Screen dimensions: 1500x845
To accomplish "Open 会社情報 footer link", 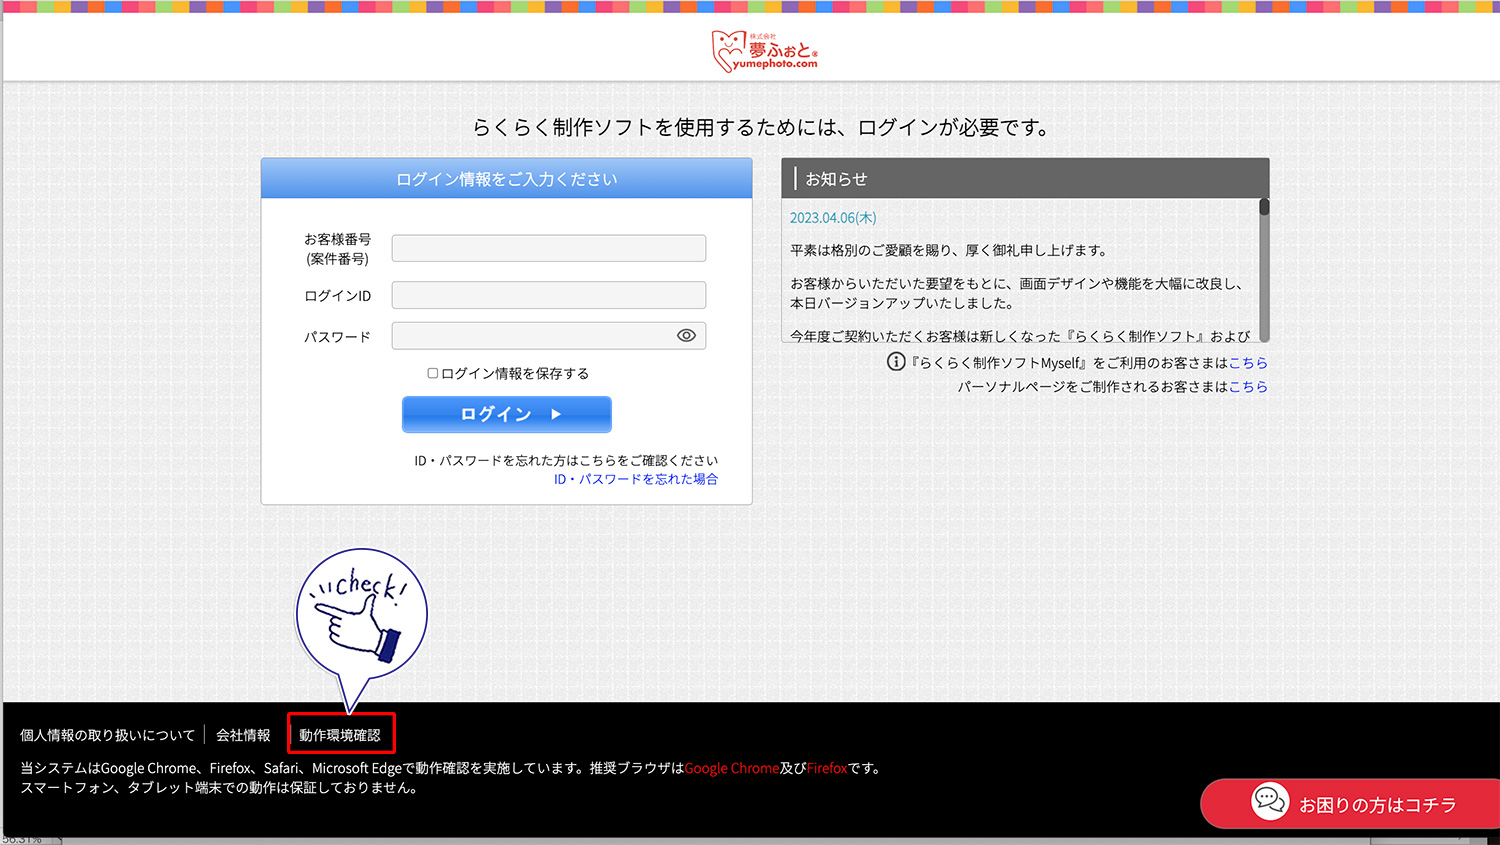I will click(243, 735).
